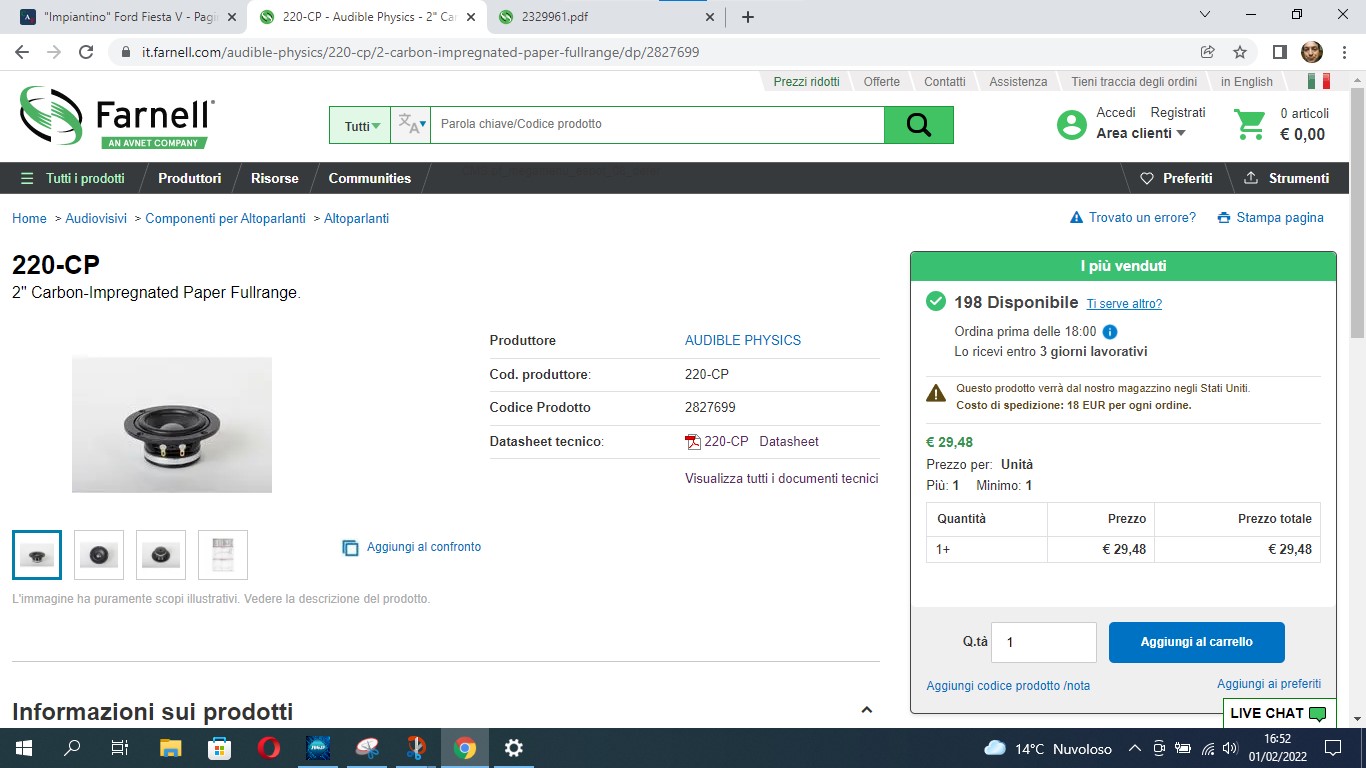Viewport: 1366px width, 768px height.
Task: Expand the Area clienti dropdown
Action: coord(1141,133)
